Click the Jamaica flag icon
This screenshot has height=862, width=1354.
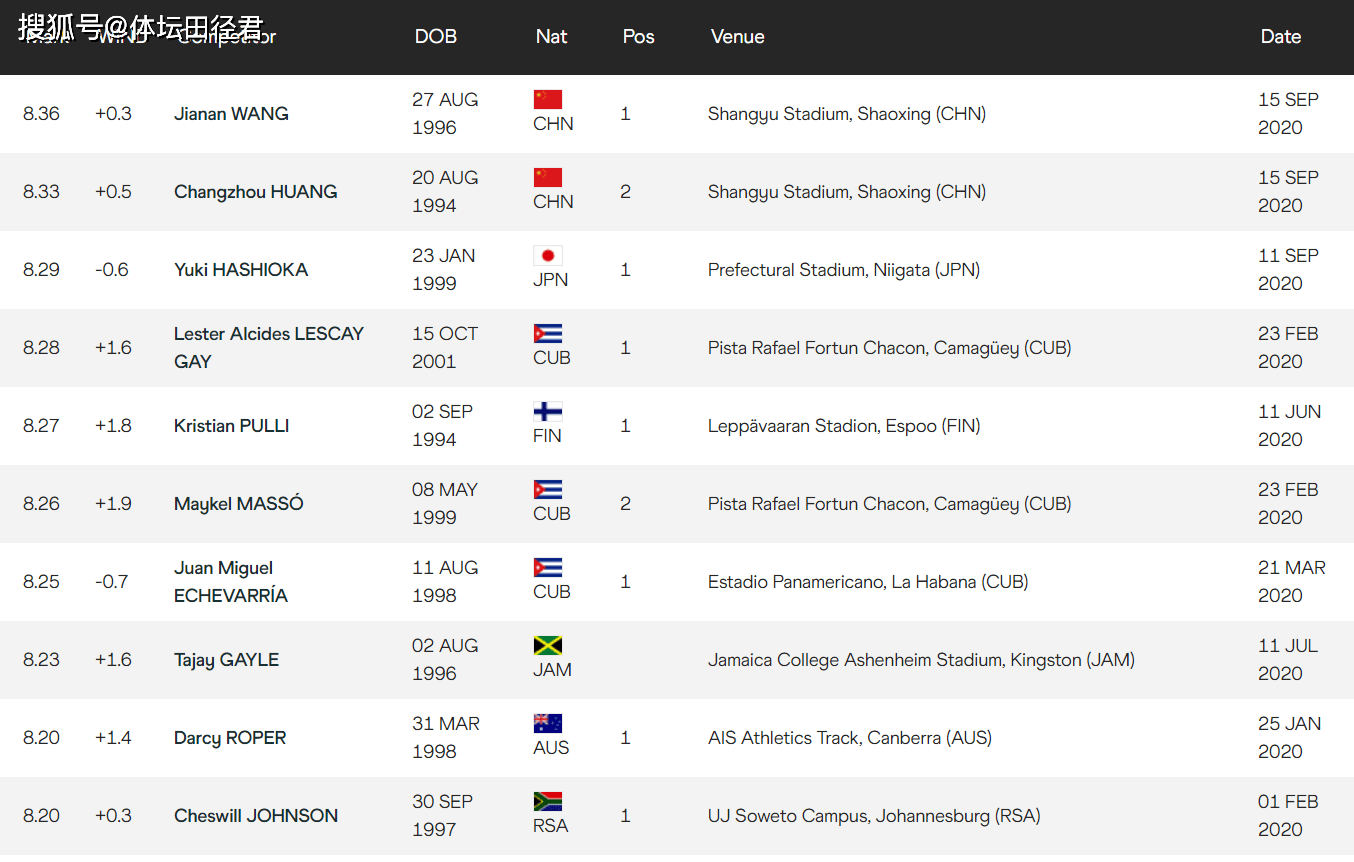tap(547, 646)
